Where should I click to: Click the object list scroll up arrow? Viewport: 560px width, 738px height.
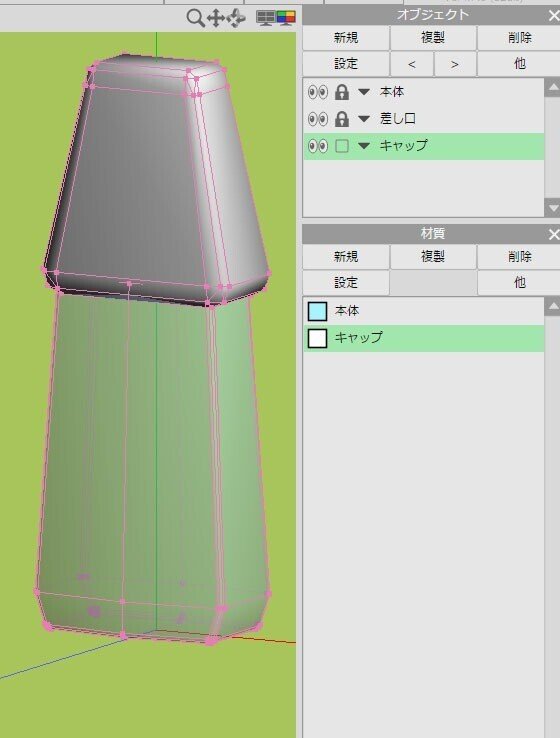pos(552,88)
